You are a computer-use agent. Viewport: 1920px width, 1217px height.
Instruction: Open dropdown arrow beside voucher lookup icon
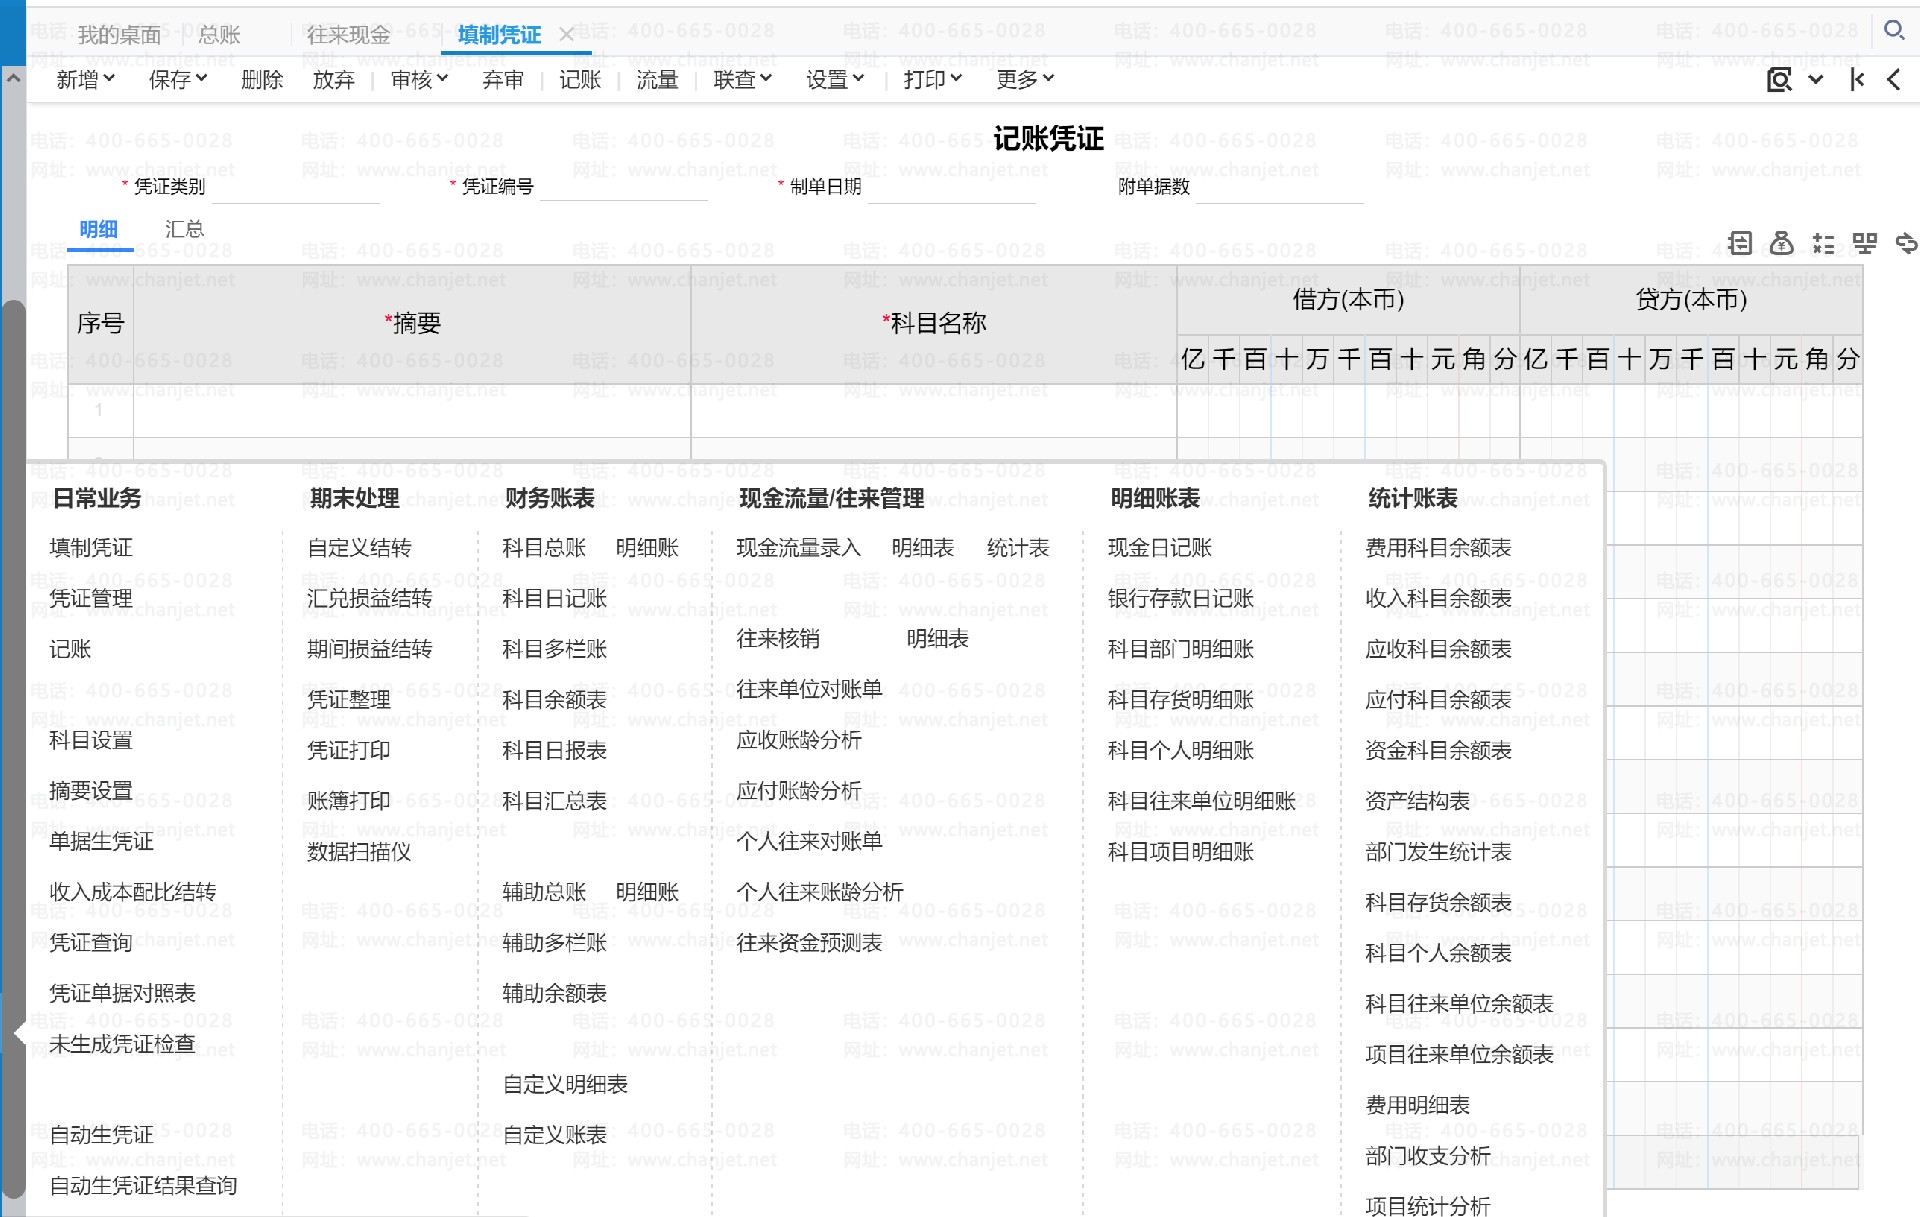point(1815,80)
